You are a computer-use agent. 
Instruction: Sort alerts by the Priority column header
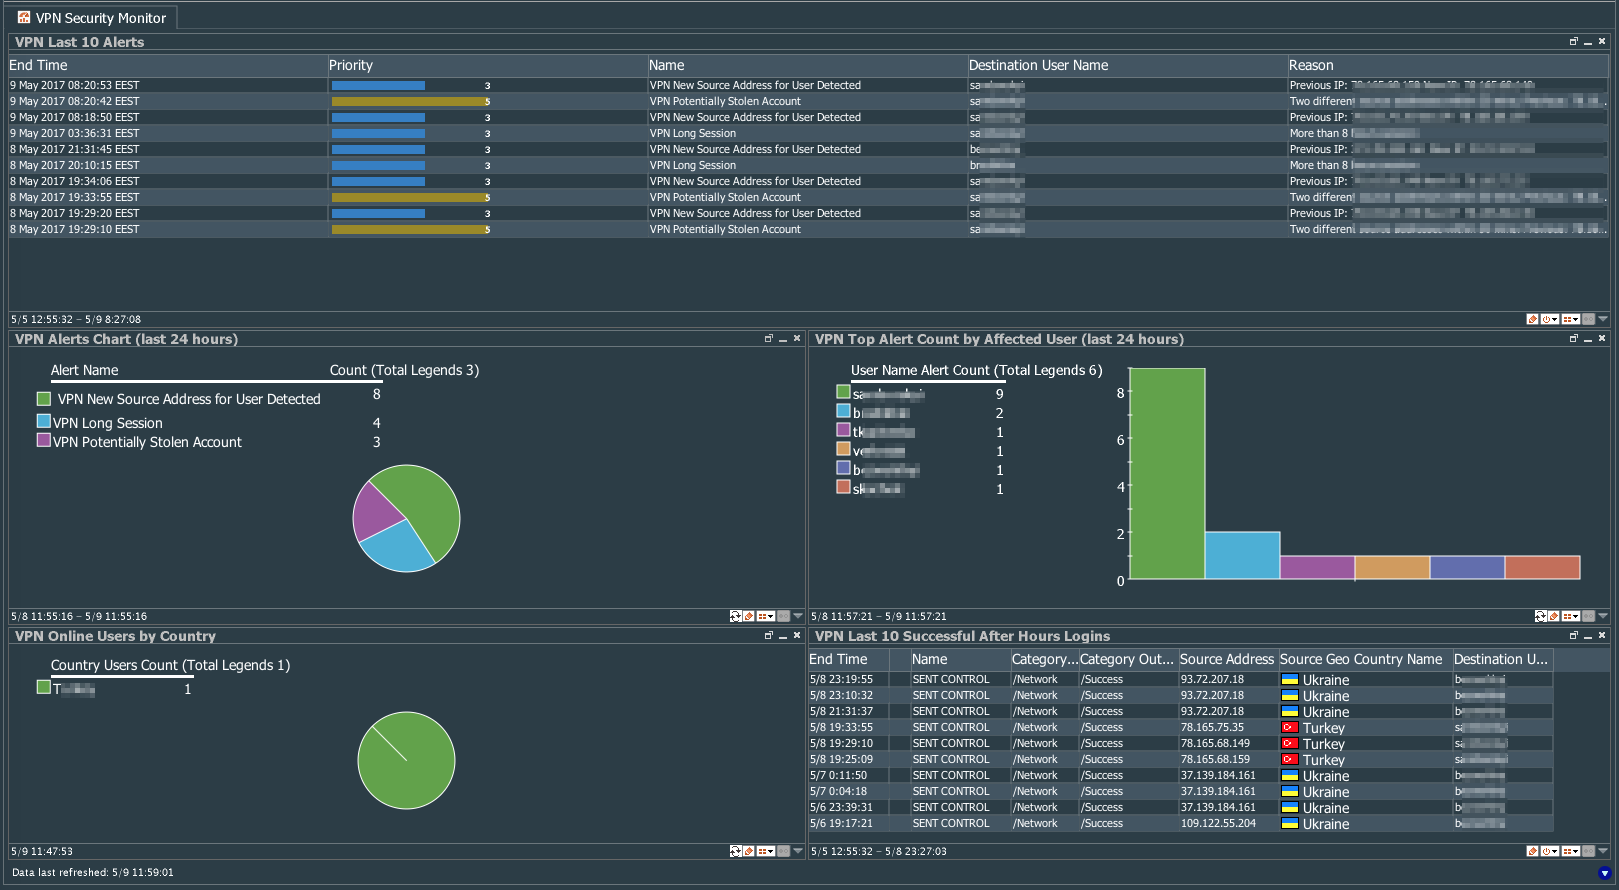(x=351, y=65)
